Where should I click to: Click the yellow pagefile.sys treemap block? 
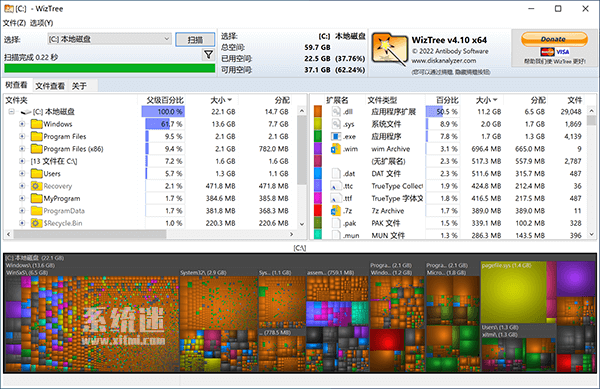513,292
